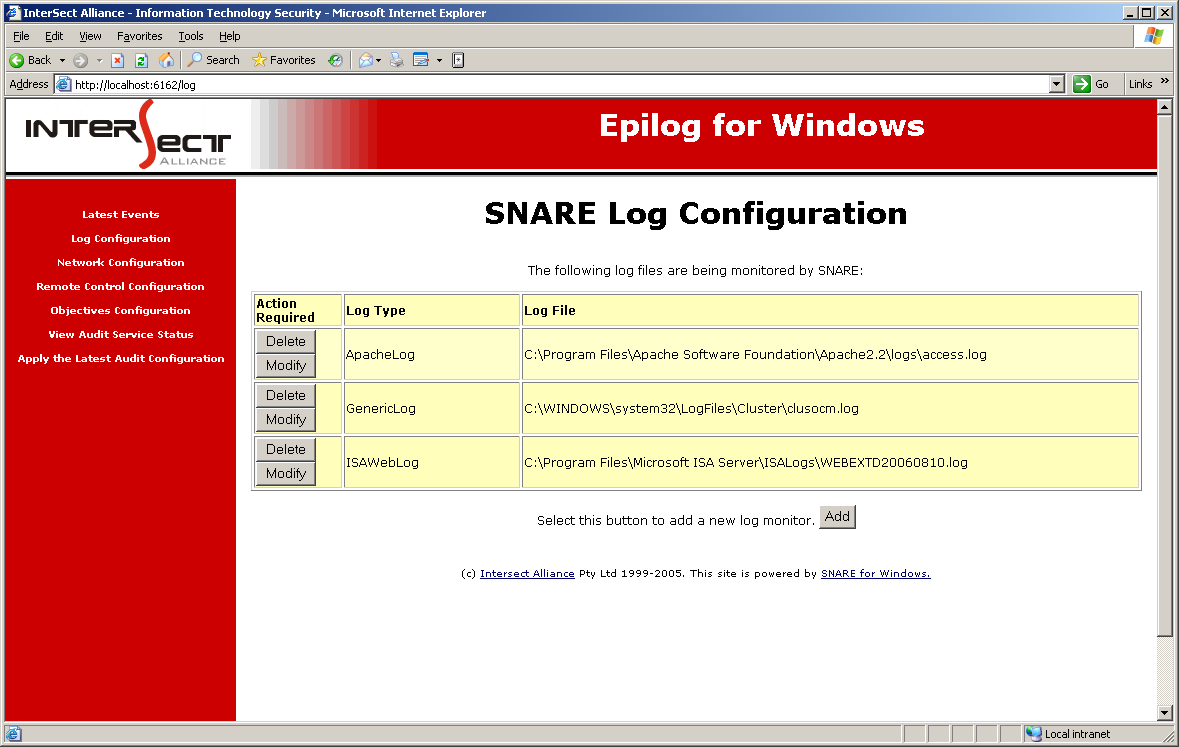Viewport: 1179px width, 747px height.
Task: Select View Audit Service Status link
Action: pos(120,335)
